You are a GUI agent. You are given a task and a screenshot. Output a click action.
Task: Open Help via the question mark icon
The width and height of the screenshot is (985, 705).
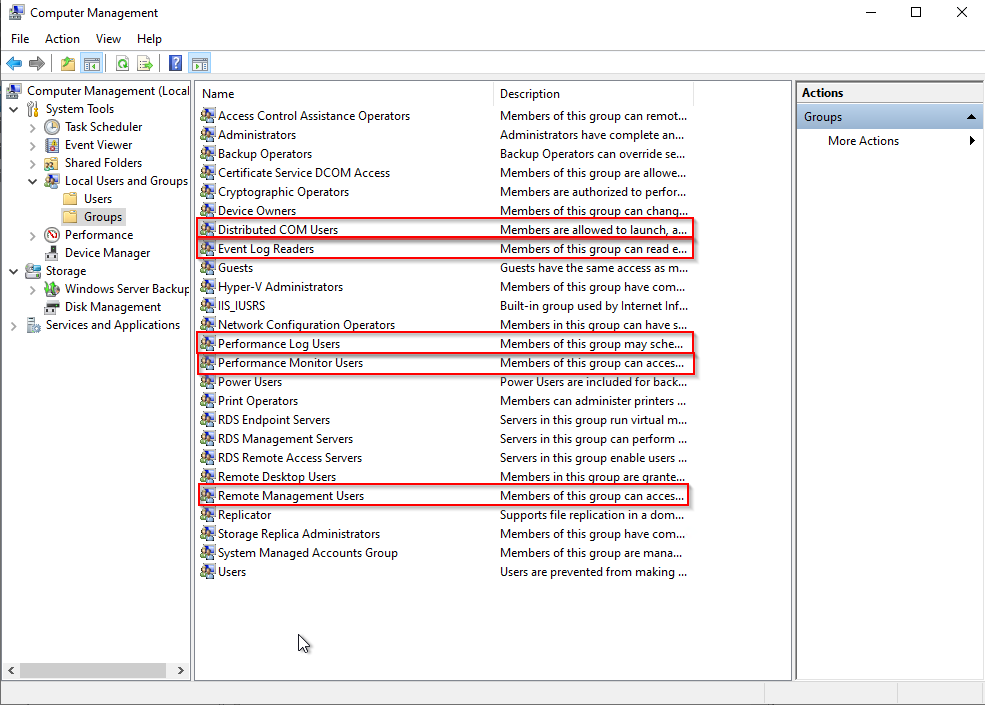pyautogui.click(x=176, y=64)
